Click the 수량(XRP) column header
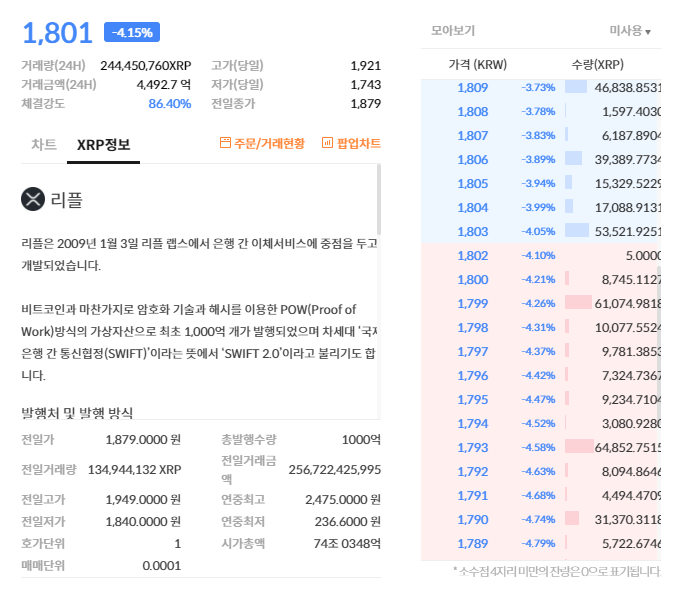This screenshot has width=679, height=615. click(x=598, y=65)
